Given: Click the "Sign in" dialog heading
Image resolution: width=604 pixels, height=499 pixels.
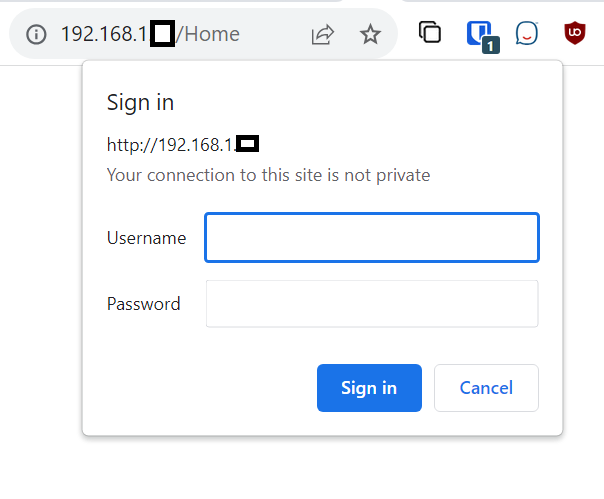Looking at the screenshot, I should (x=141, y=103).
